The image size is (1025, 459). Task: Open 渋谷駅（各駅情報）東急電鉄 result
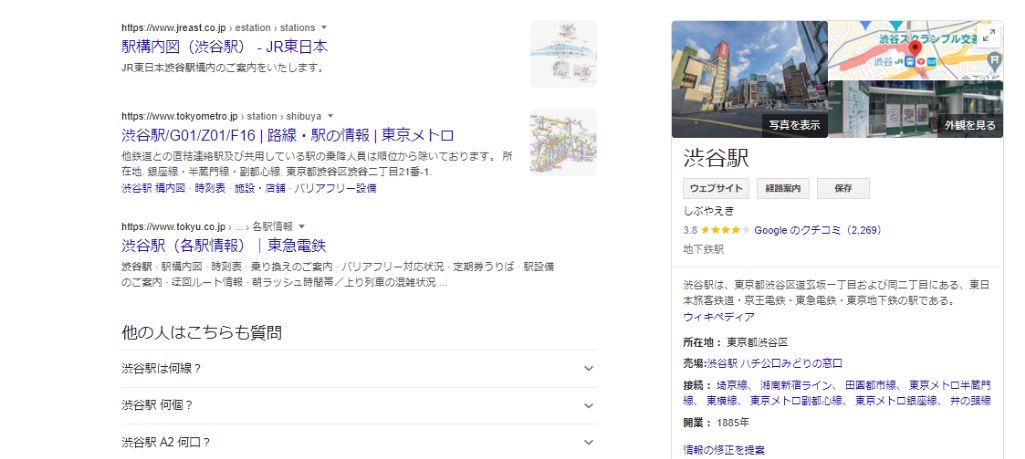pyautogui.click(x=224, y=245)
